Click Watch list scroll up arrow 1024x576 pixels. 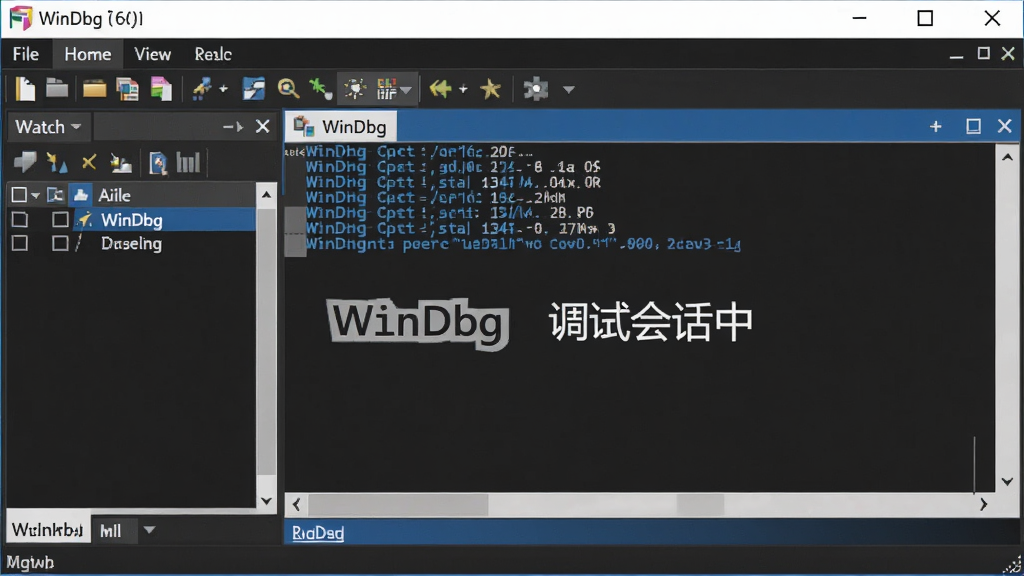[266, 195]
